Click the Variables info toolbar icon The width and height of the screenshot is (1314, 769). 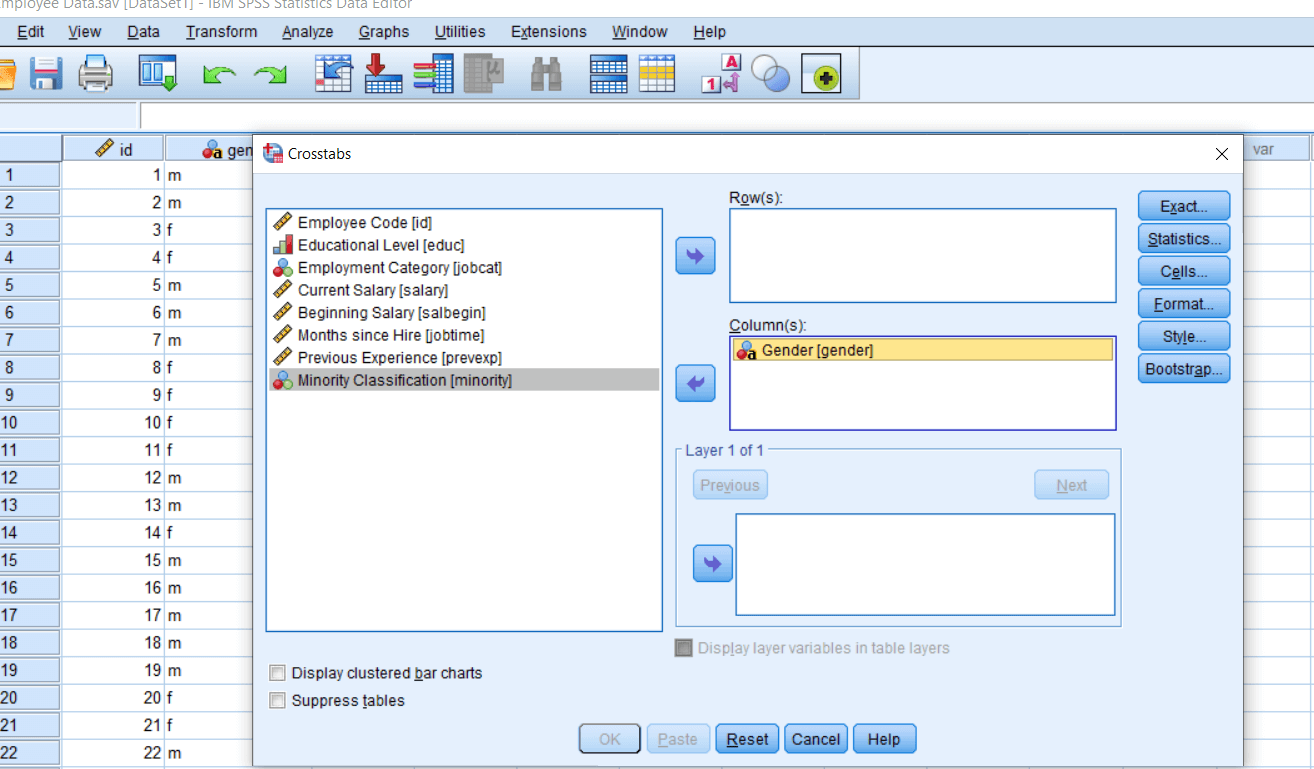[x=433, y=74]
